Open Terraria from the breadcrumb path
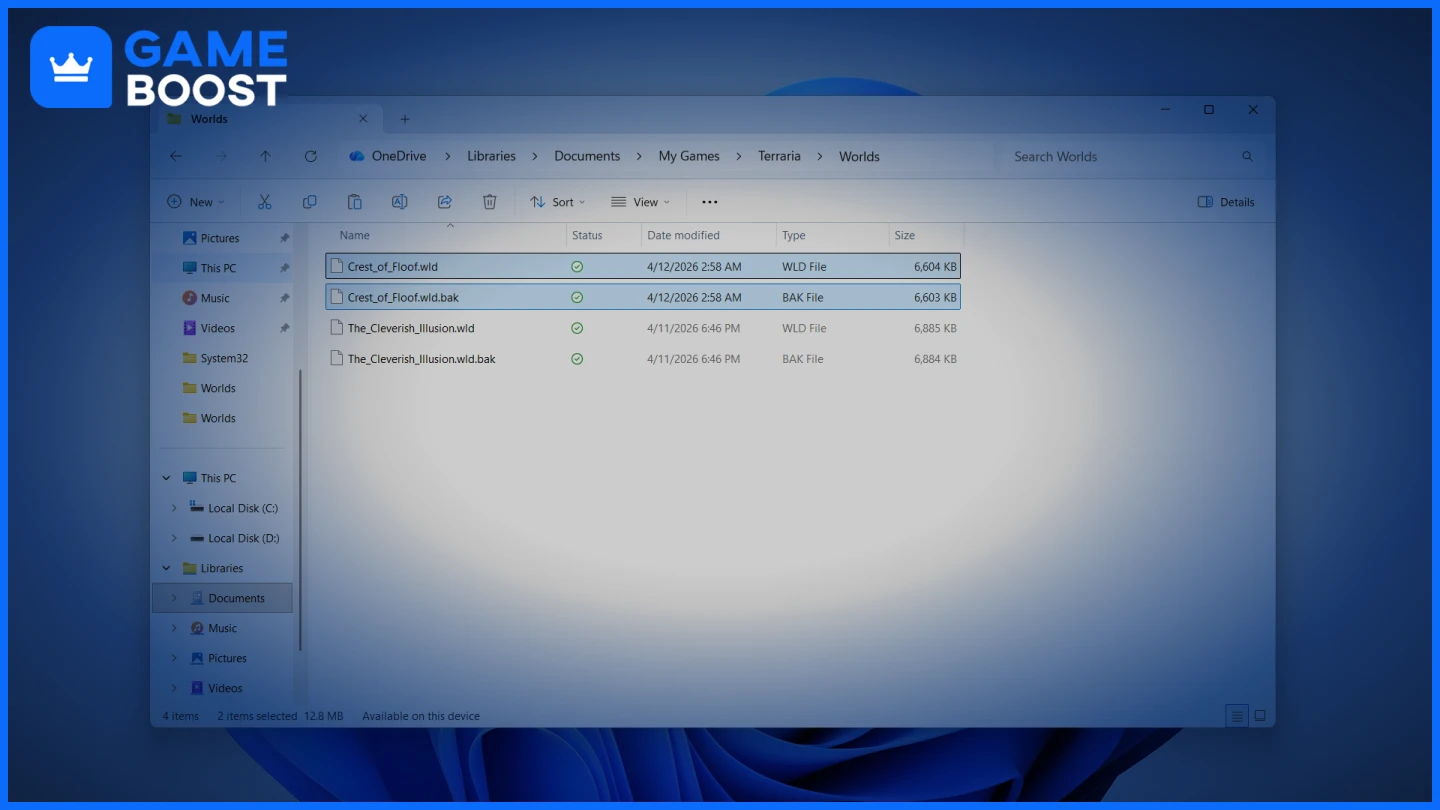 coord(779,156)
